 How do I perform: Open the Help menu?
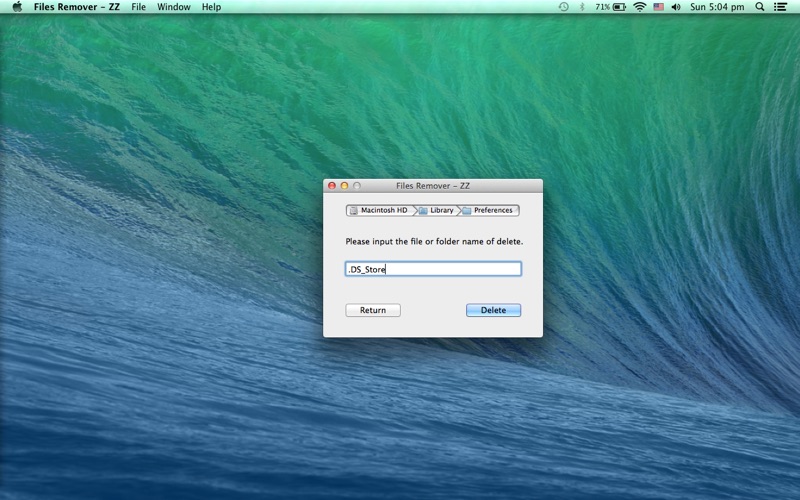point(211,7)
